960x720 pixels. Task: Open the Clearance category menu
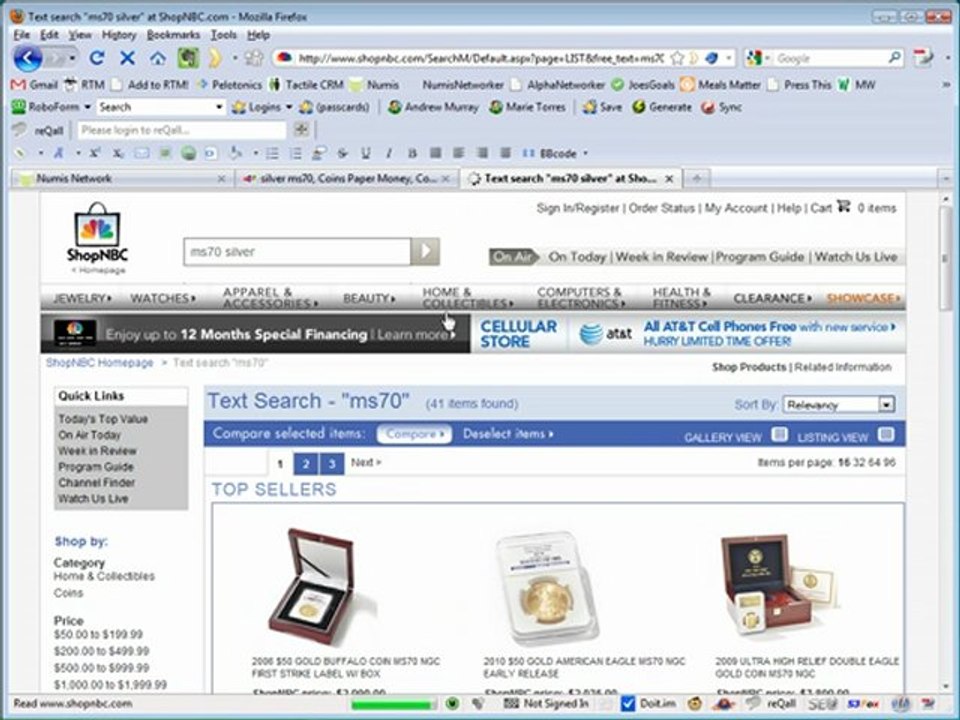pyautogui.click(x=773, y=298)
